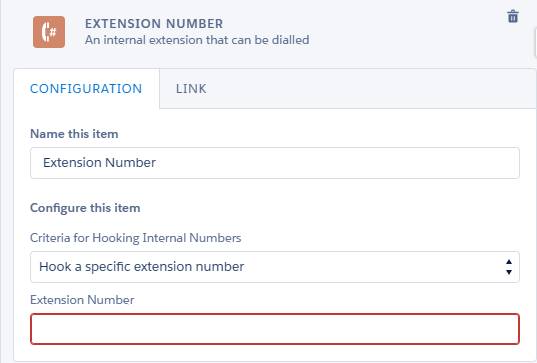Image resolution: width=537 pixels, height=363 pixels.
Task: Select the EXTENSION NUMBER heading text
Action: [154, 24]
